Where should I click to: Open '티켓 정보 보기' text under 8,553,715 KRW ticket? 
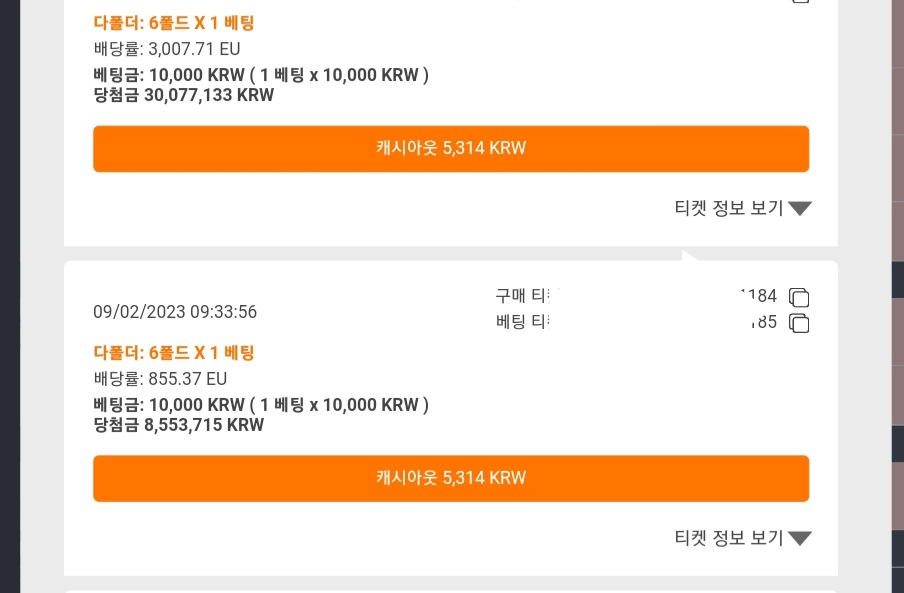click(x=729, y=538)
